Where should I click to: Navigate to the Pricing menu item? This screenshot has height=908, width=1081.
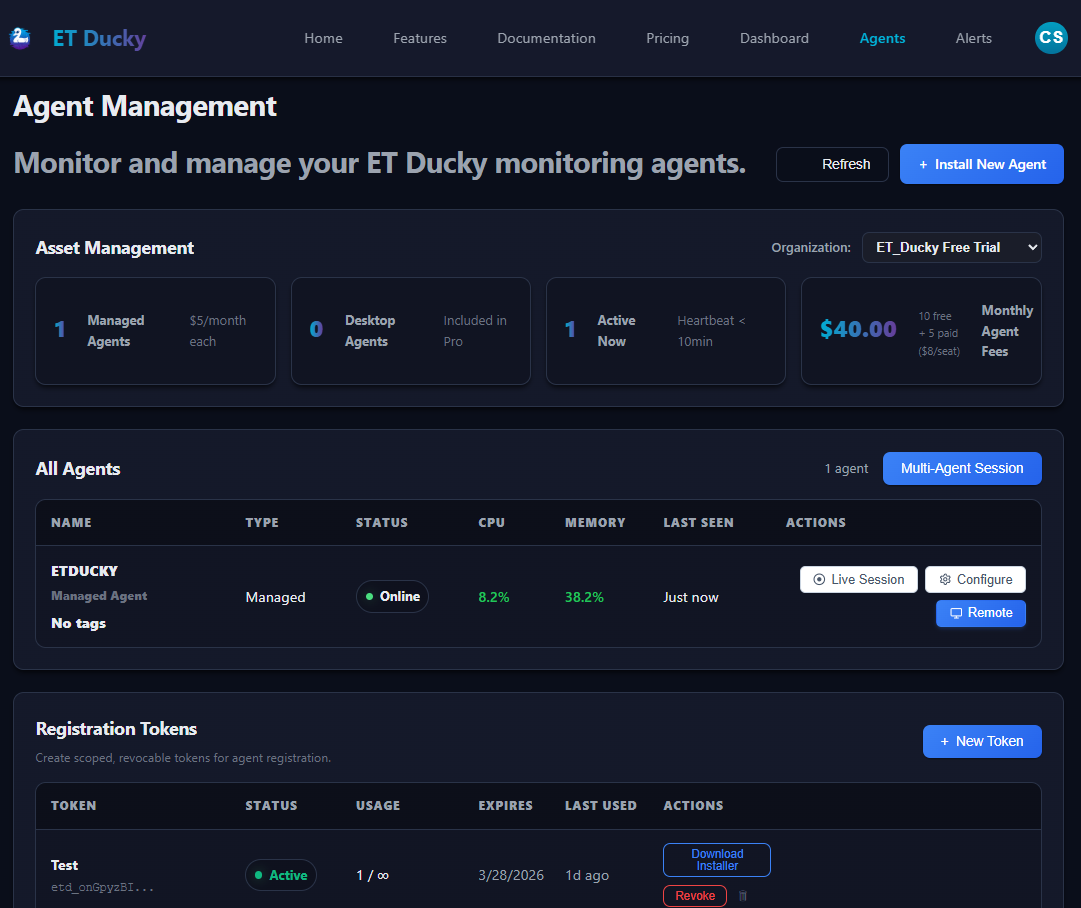coord(667,38)
